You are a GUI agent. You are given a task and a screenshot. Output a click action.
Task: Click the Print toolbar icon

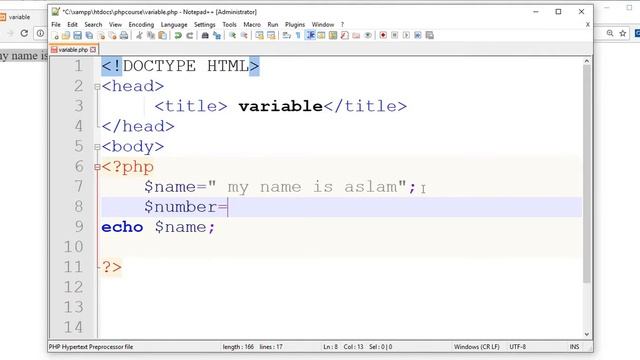(x=124, y=36)
